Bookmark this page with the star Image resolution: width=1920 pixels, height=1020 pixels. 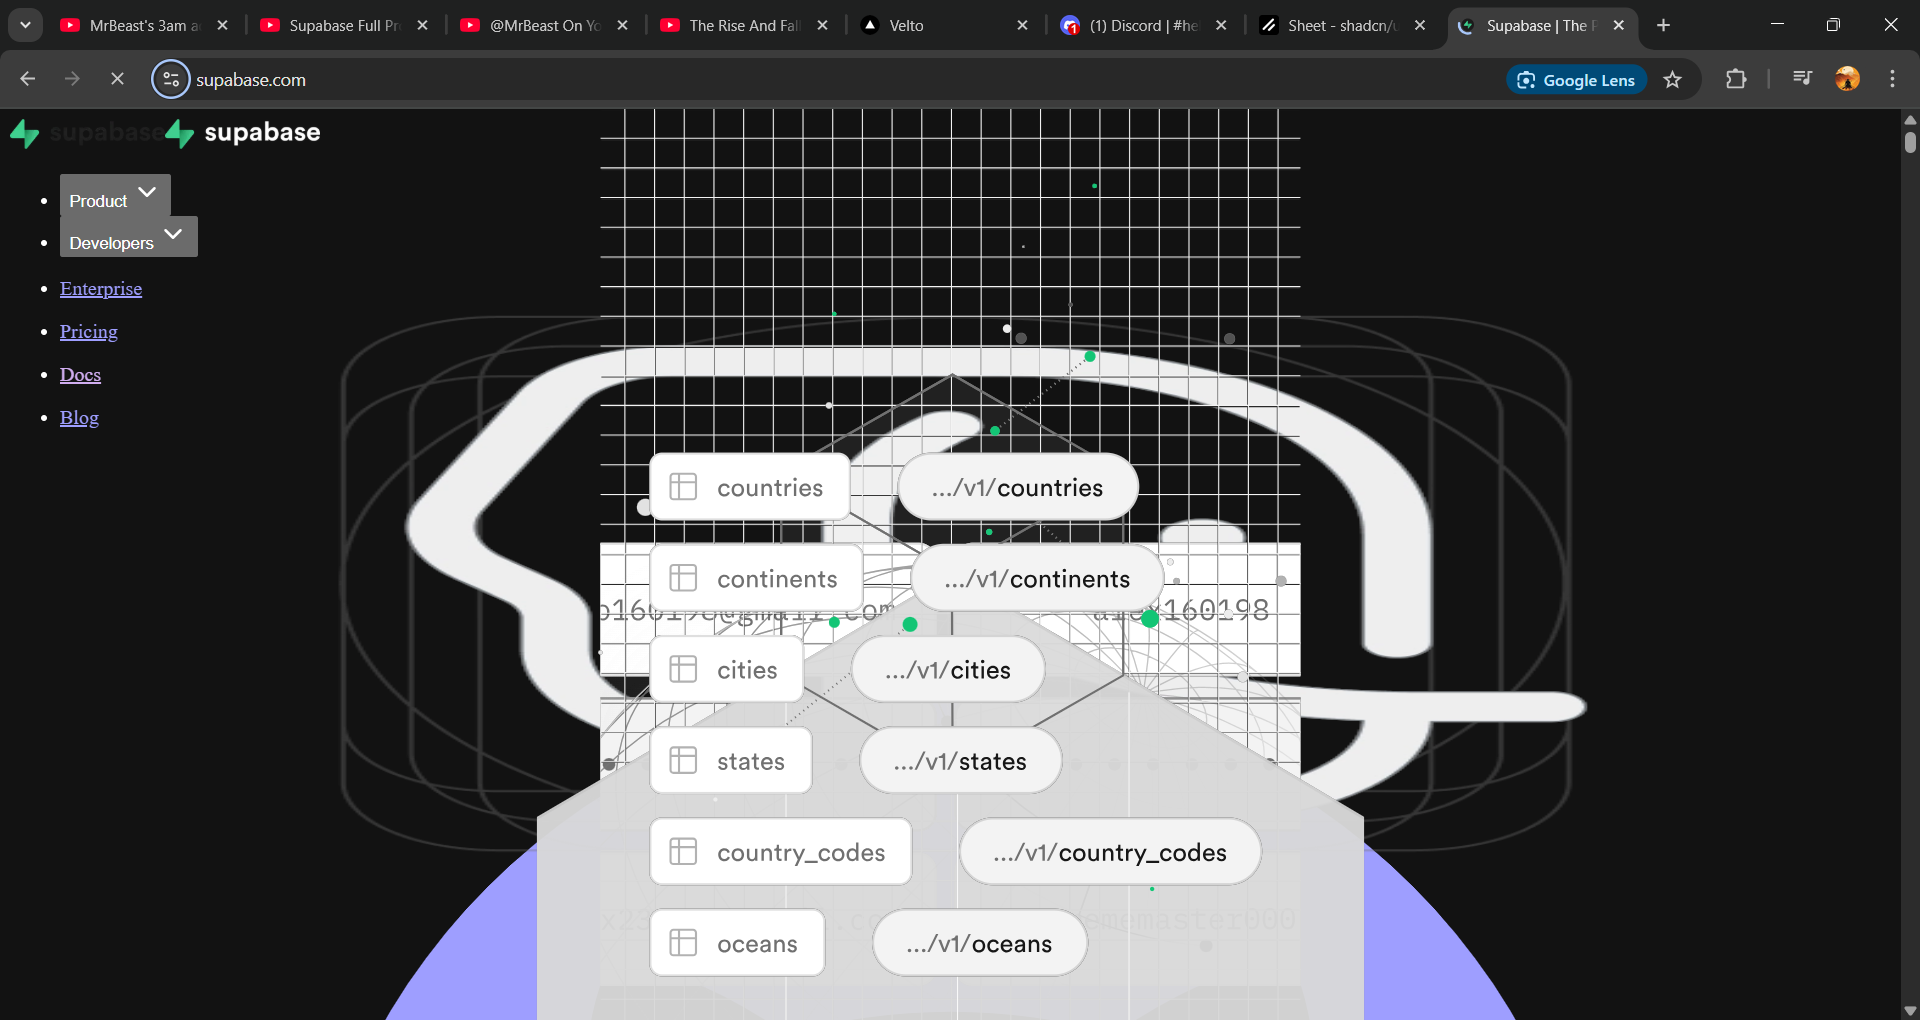pyautogui.click(x=1673, y=80)
